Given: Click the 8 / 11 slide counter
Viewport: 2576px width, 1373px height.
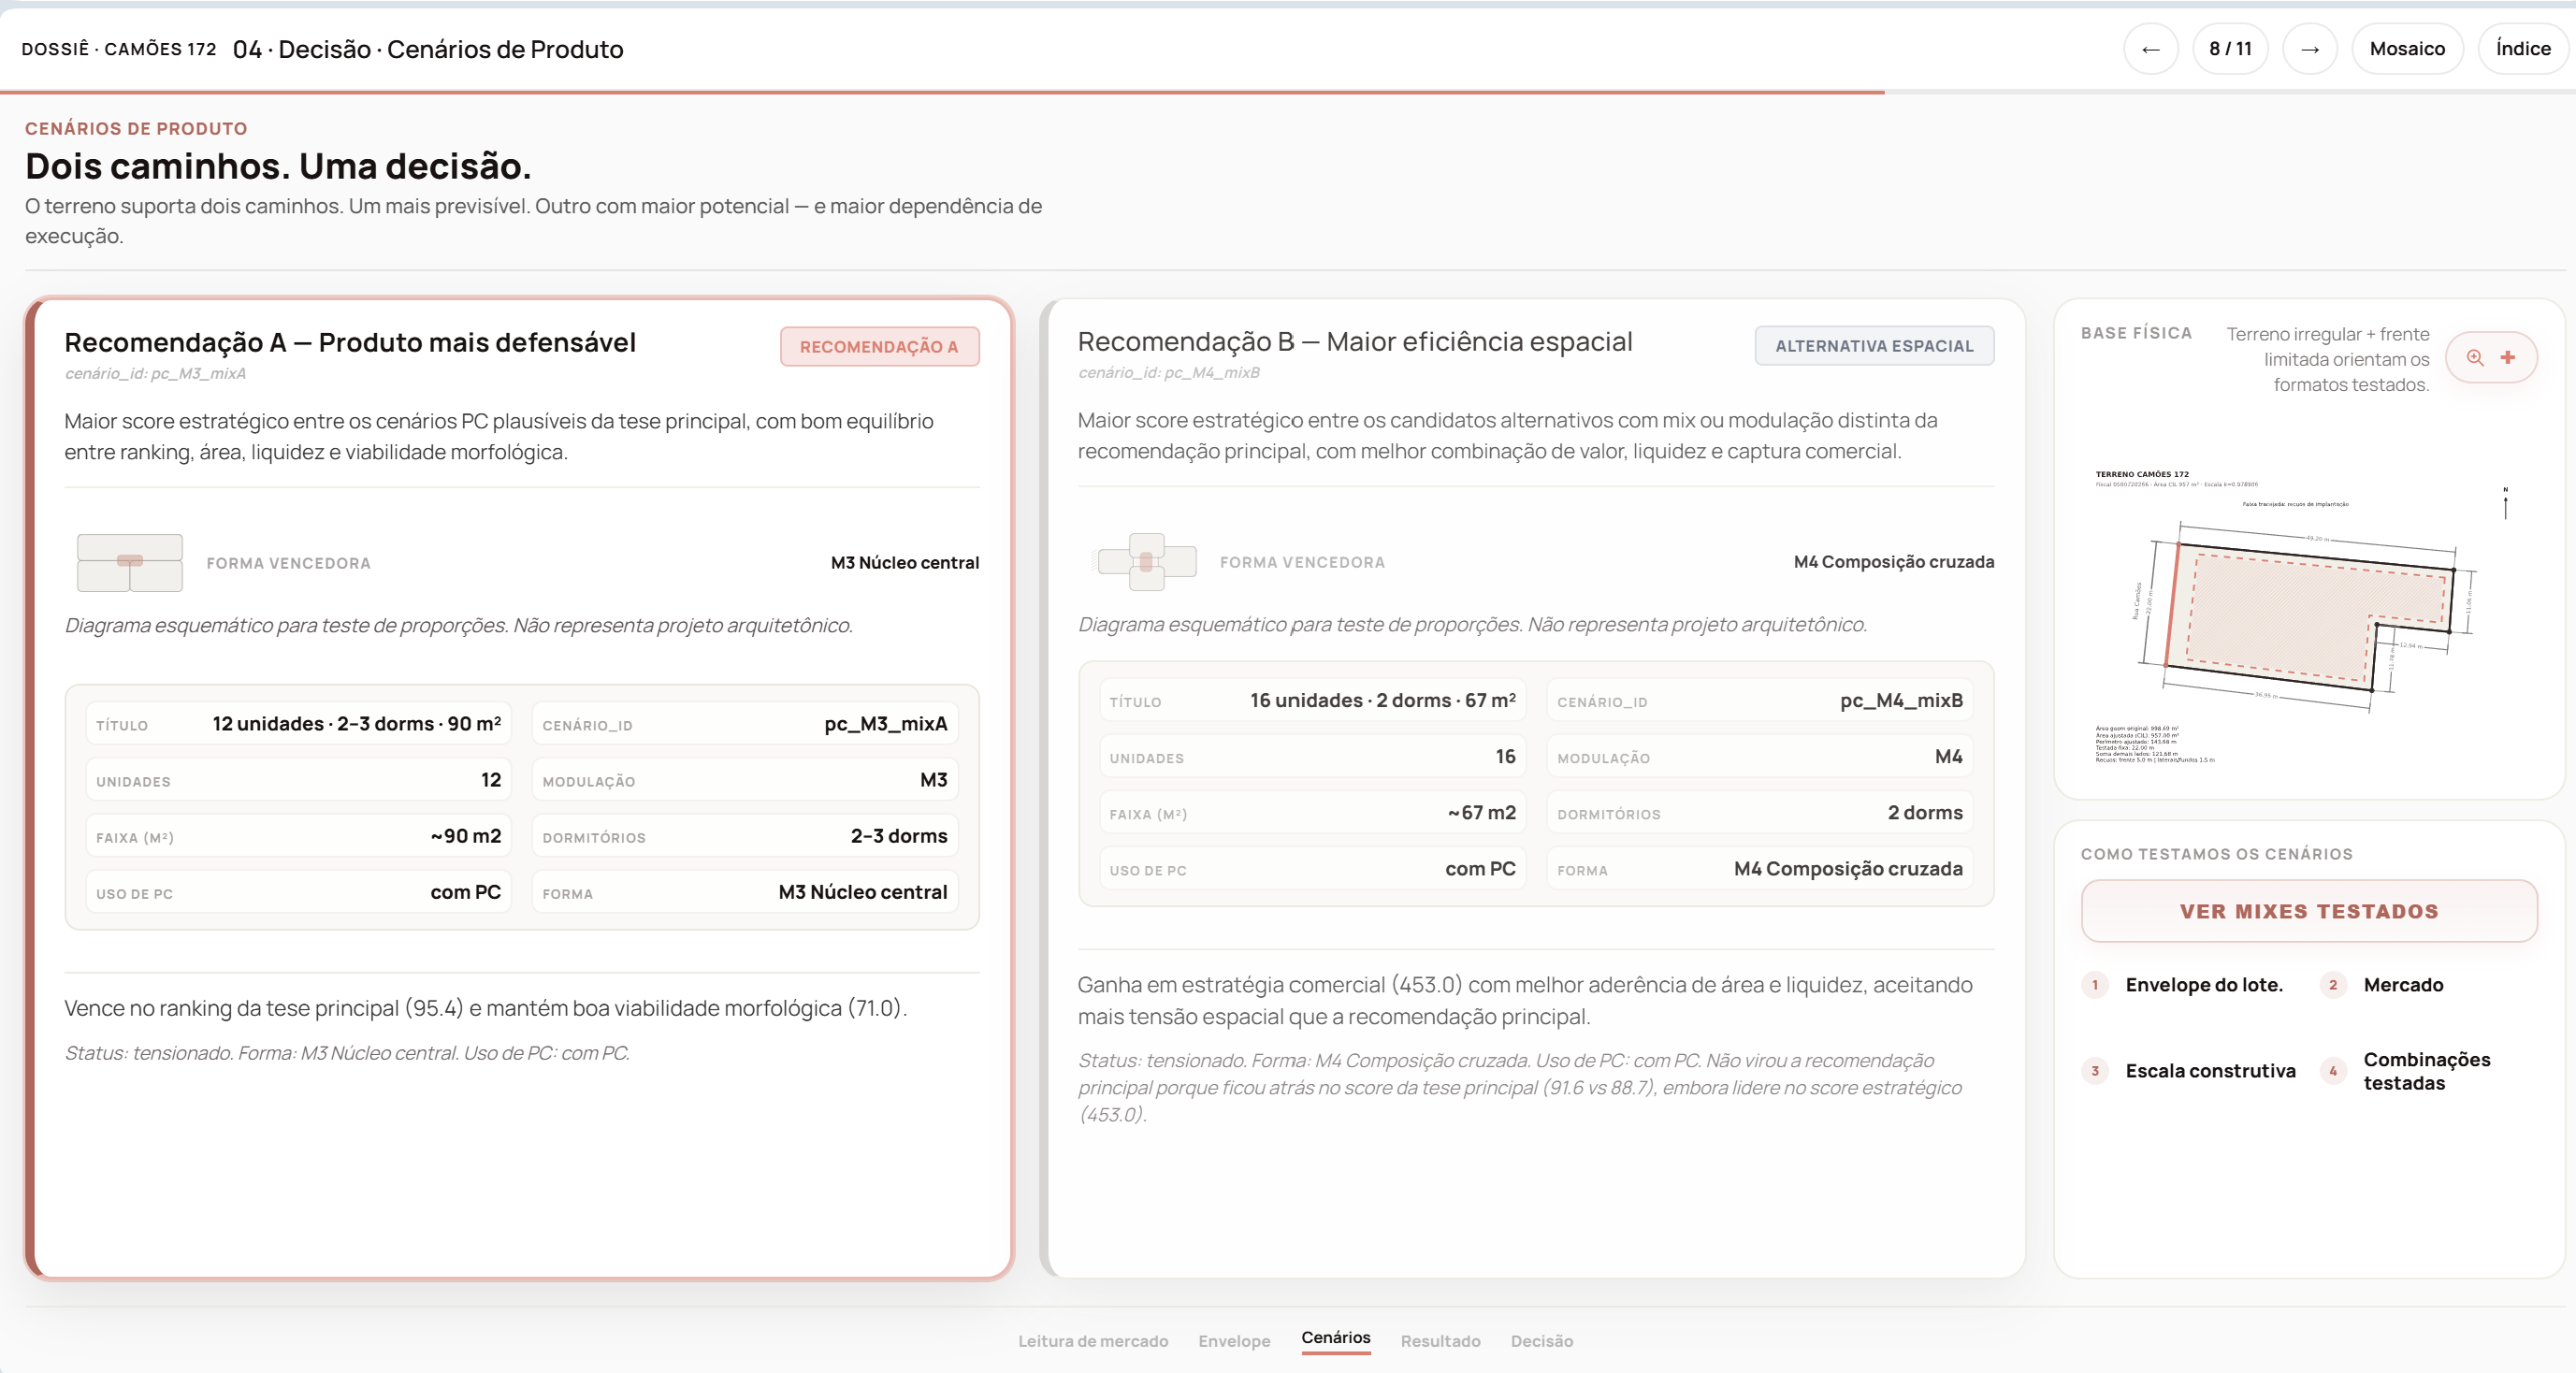Looking at the screenshot, I should pyautogui.click(x=2230, y=49).
